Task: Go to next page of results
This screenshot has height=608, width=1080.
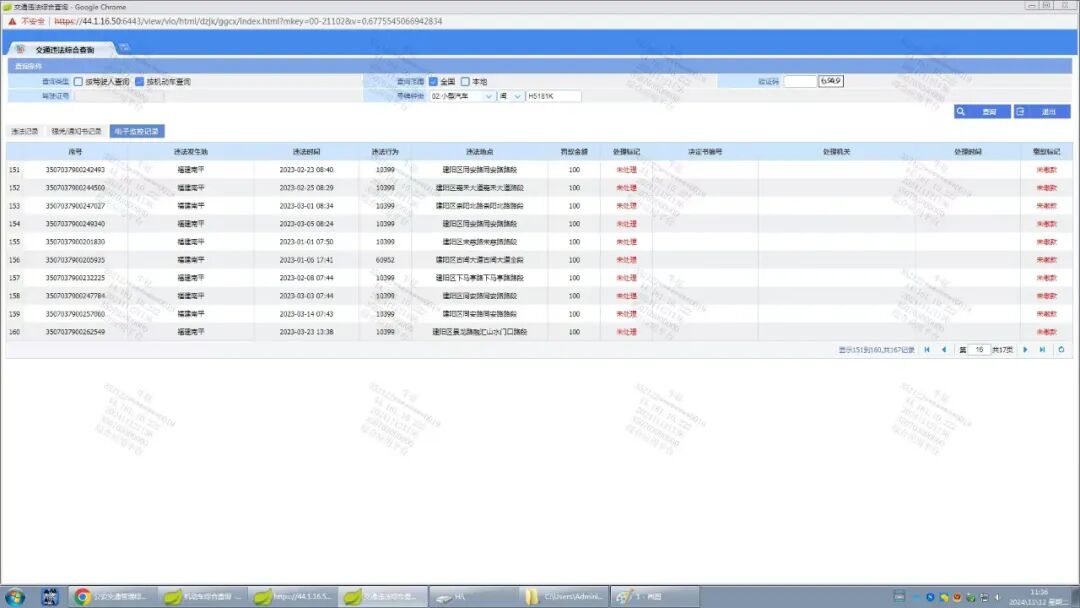Action: click(1026, 350)
